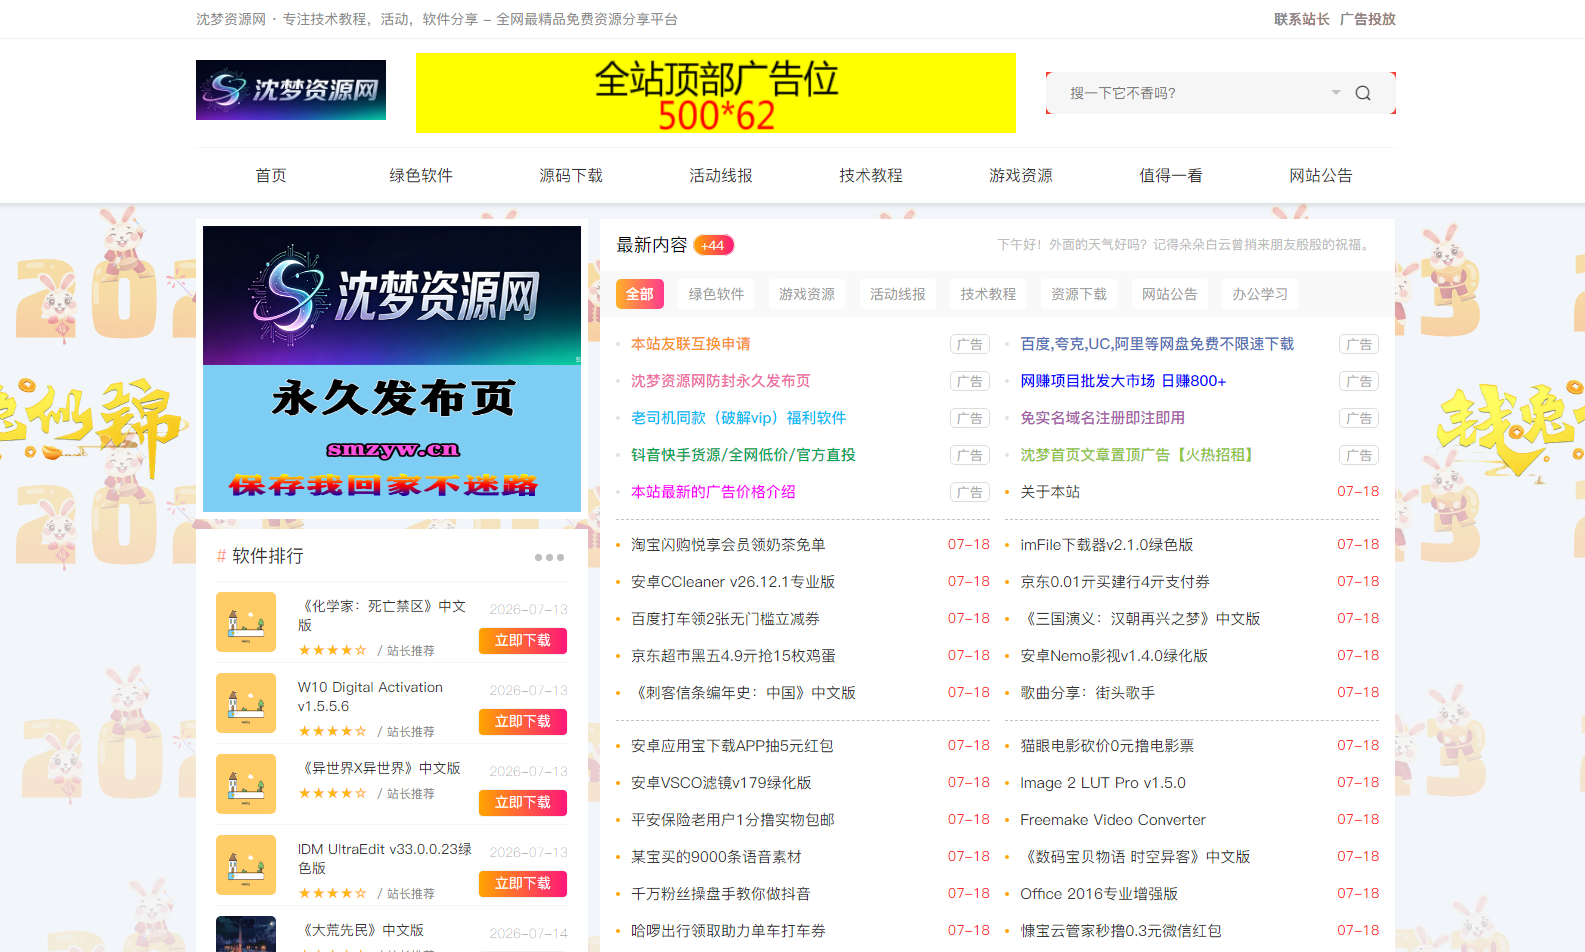Select the 网站公告 content filter tab
Viewport: 1585px width, 952px height.
[x=1170, y=294]
